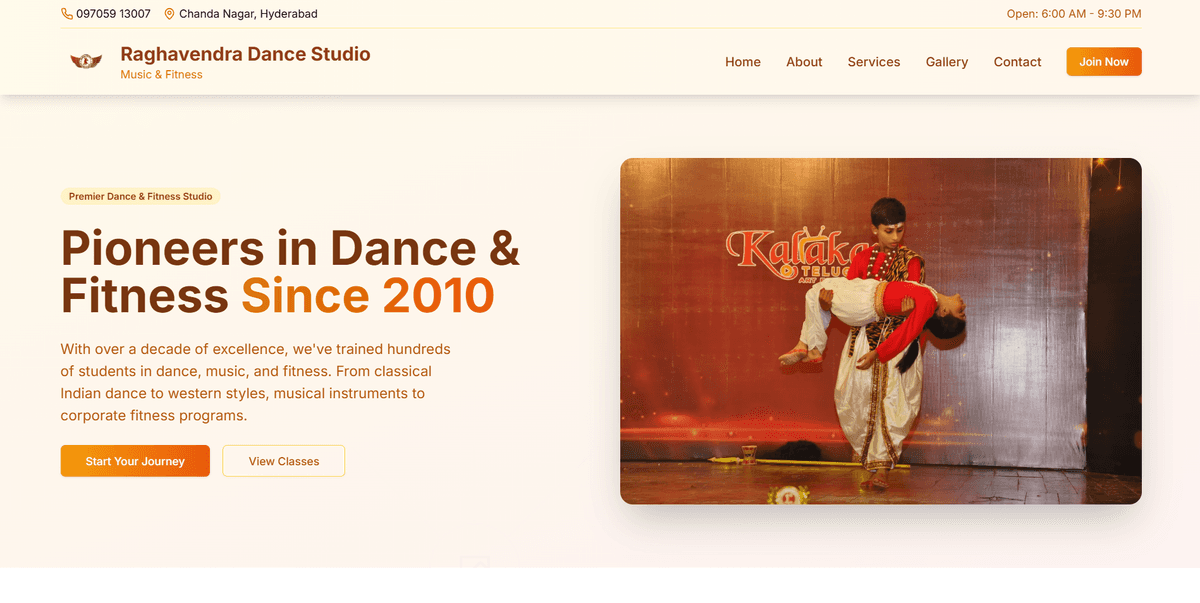Navigate to Services
The height and width of the screenshot is (603, 1200).
click(x=873, y=62)
